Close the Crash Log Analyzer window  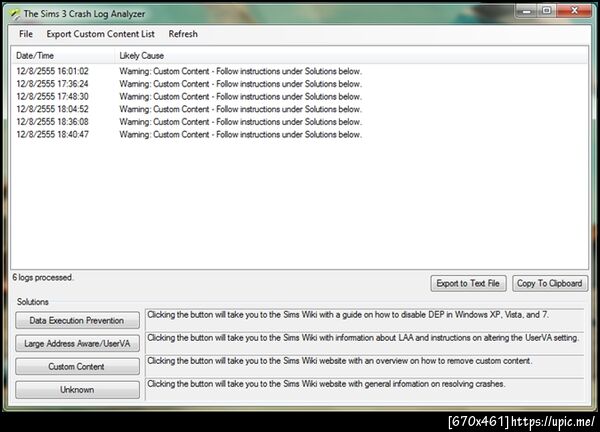pos(574,11)
